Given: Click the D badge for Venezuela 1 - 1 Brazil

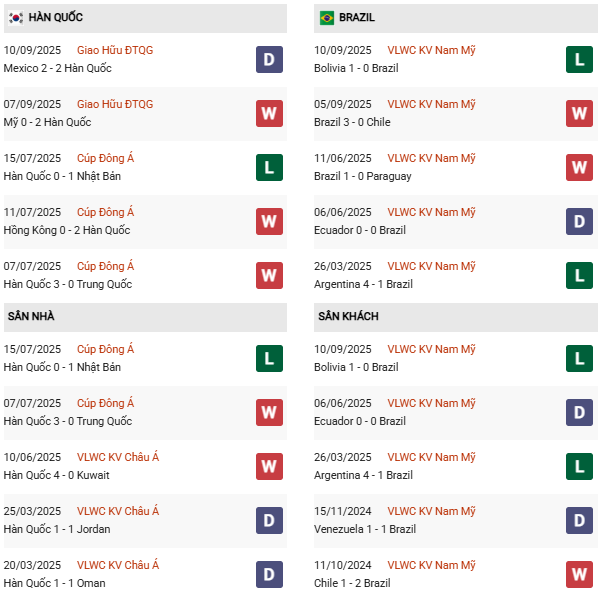Looking at the screenshot, I should 580,520.
